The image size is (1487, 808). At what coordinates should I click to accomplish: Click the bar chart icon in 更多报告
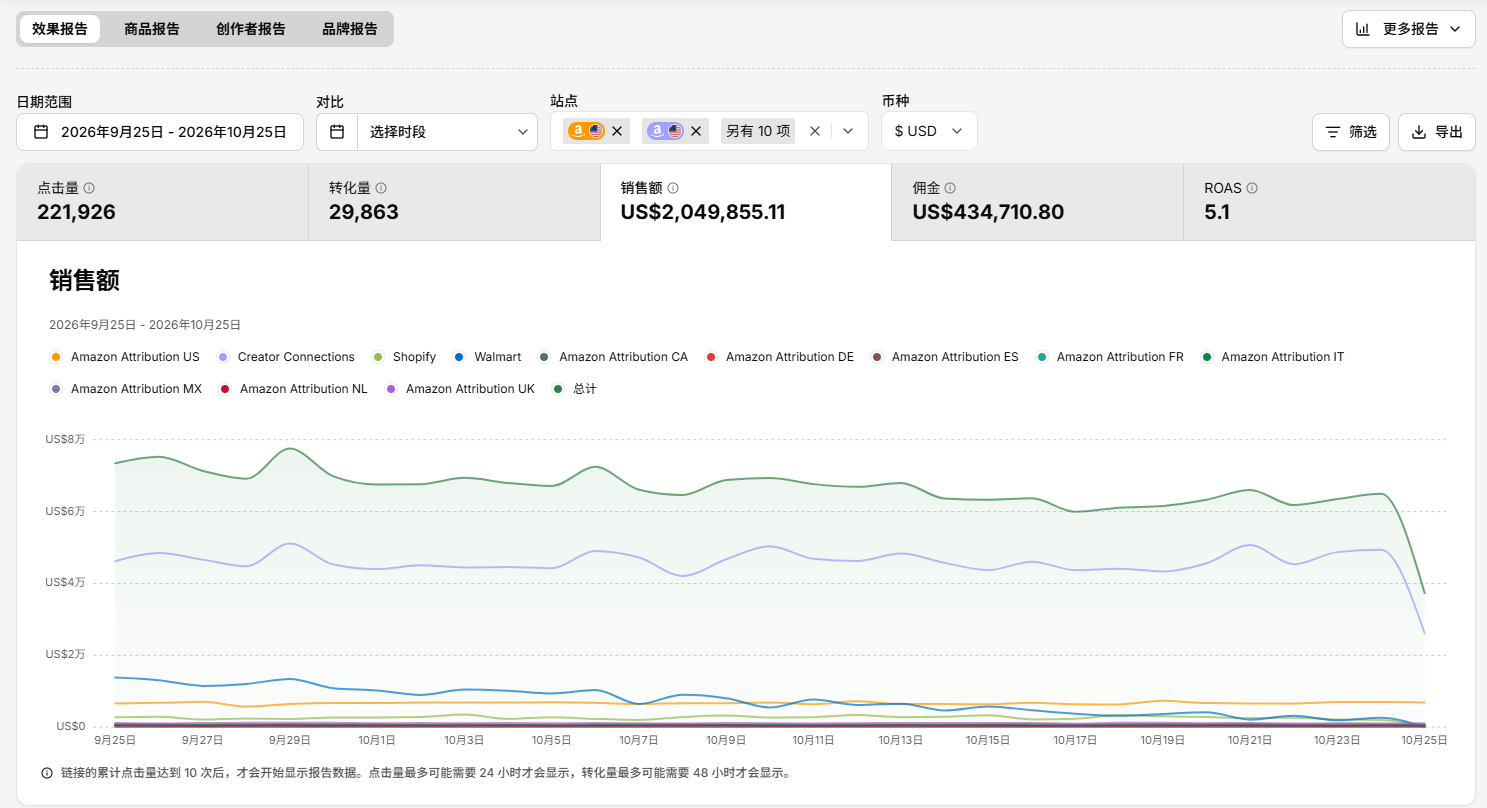click(1363, 29)
